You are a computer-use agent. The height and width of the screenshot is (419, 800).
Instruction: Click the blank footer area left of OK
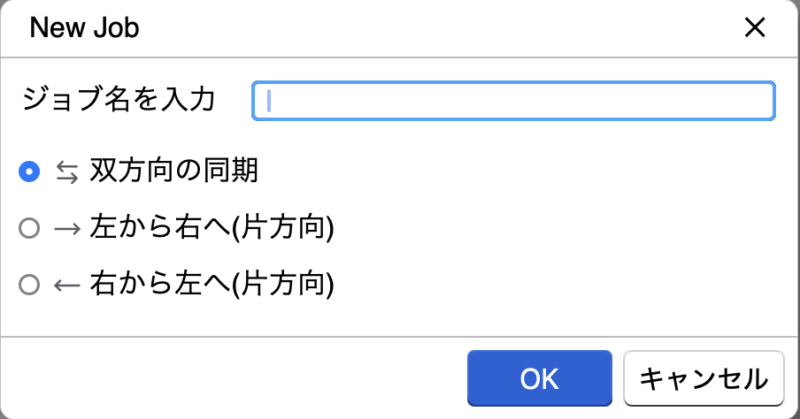coord(230,378)
